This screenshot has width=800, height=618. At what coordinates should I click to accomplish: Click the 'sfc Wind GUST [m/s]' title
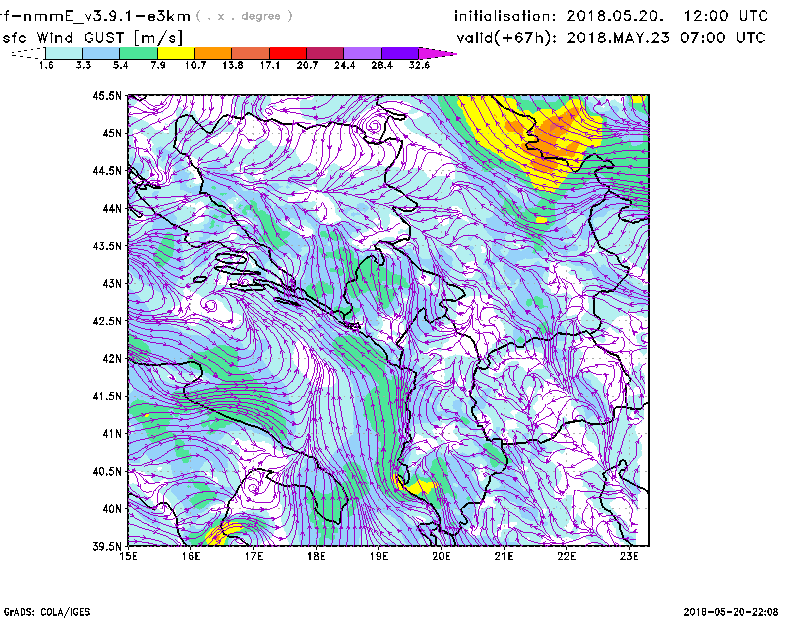point(92,38)
